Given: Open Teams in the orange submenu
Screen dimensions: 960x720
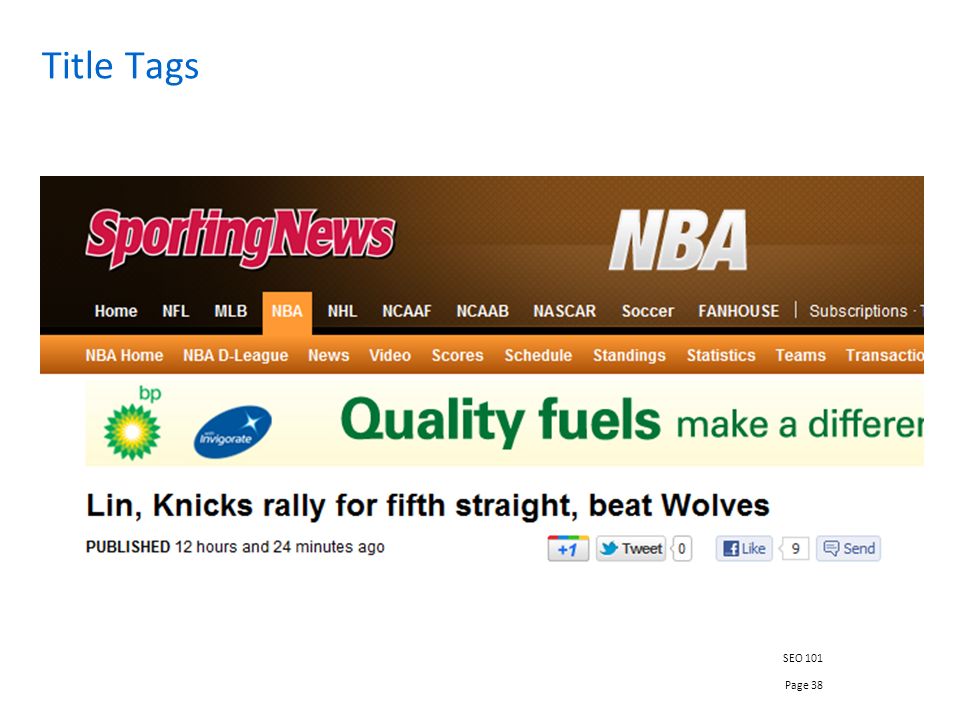Looking at the screenshot, I should pyautogui.click(x=801, y=355).
